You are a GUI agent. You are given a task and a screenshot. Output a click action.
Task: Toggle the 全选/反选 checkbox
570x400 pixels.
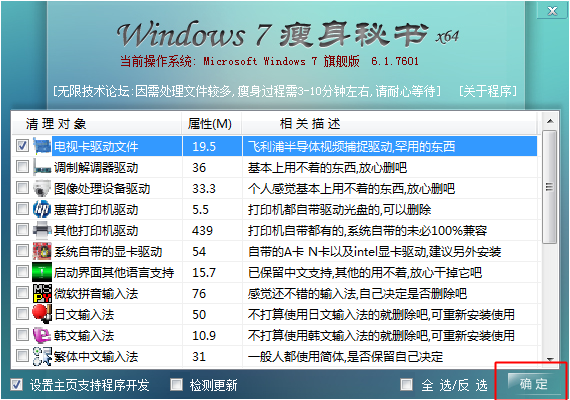coord(406,385)
